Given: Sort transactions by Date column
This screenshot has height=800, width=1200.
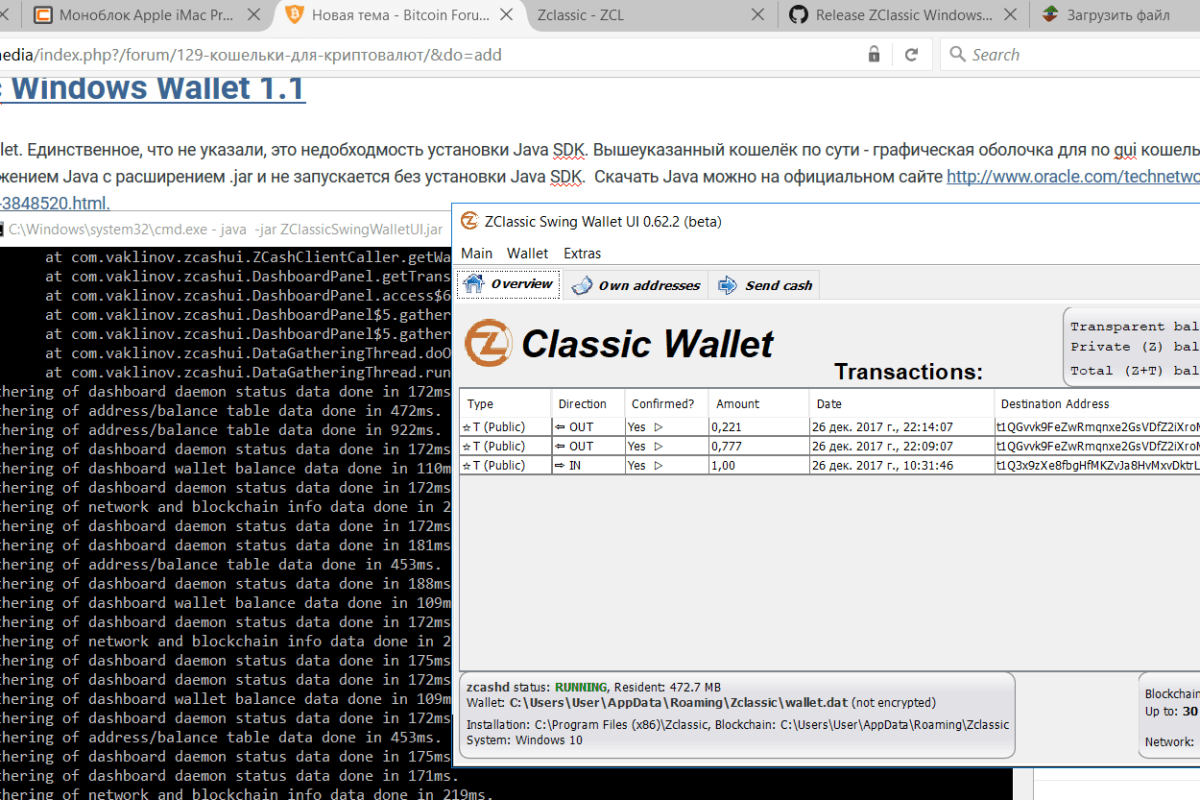Looking at the screenshot, I should click(x=901, y=404).
